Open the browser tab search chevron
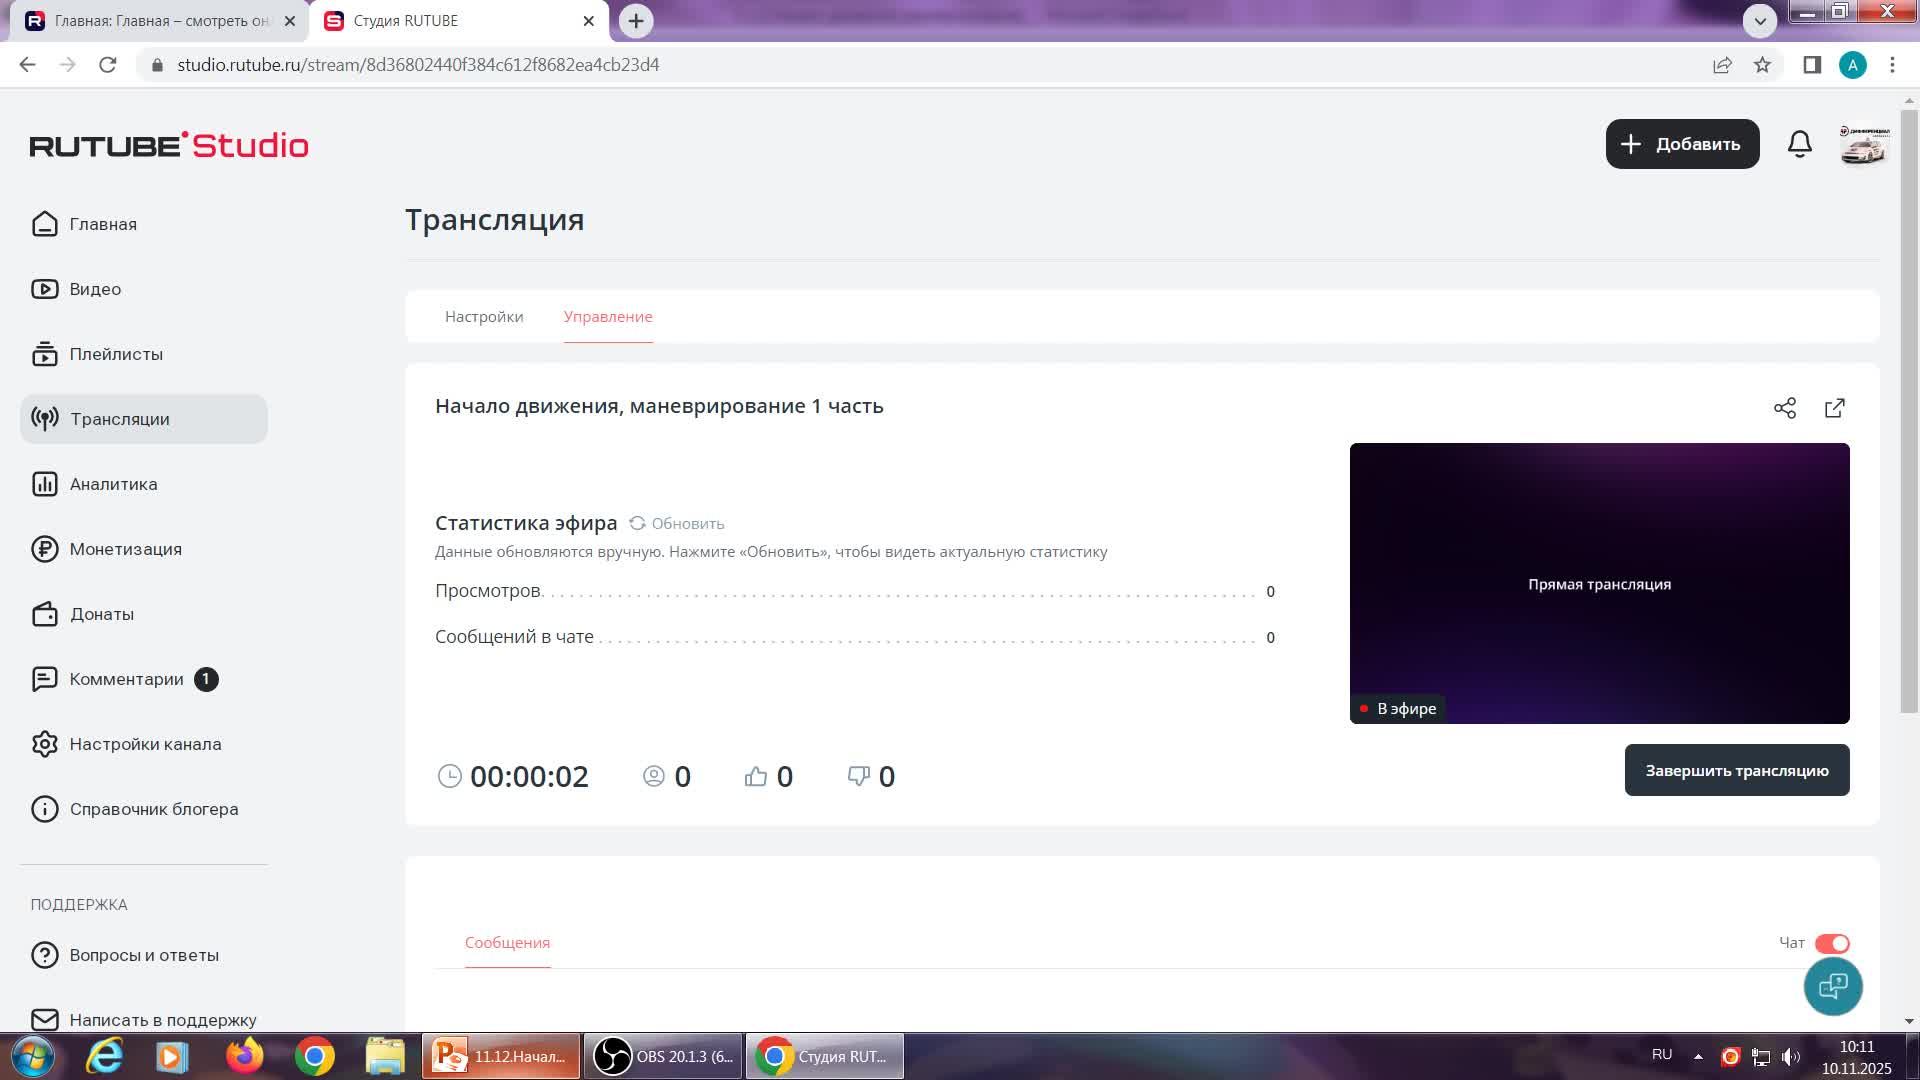 point(1762,20)
